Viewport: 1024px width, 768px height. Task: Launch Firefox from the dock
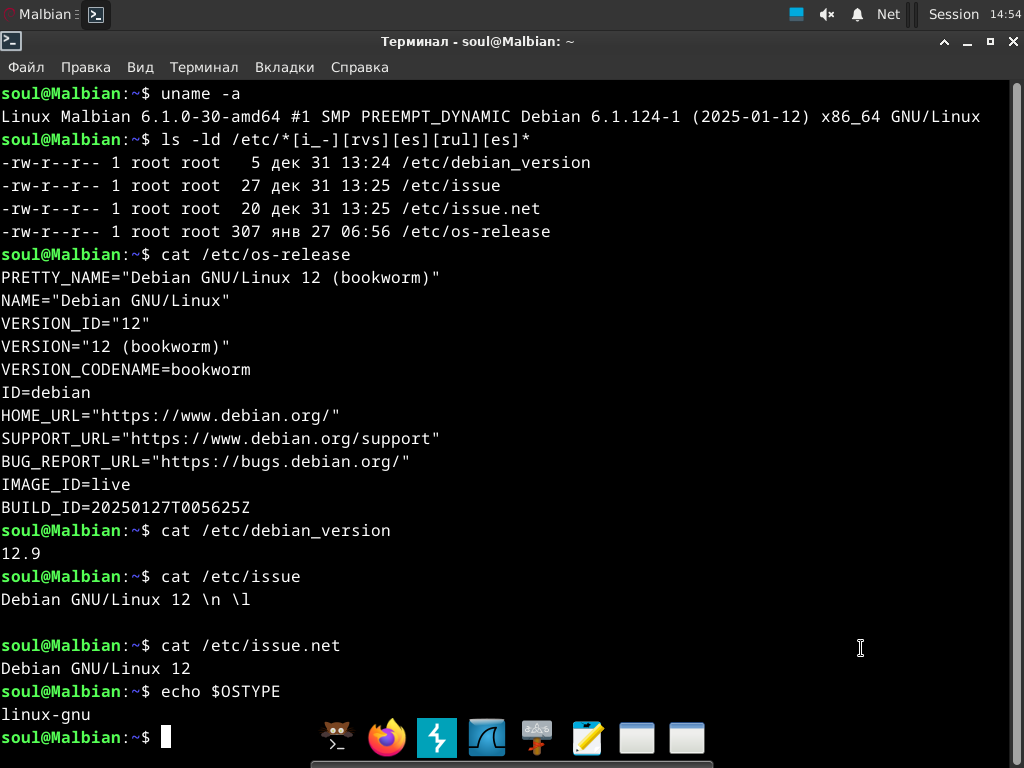387,737
